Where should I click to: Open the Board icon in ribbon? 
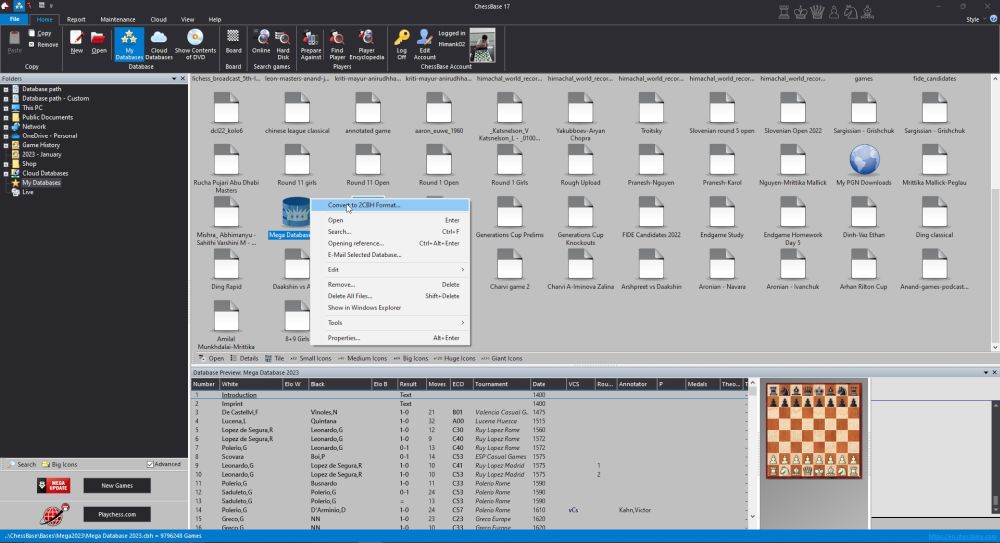tap(233, 42)
